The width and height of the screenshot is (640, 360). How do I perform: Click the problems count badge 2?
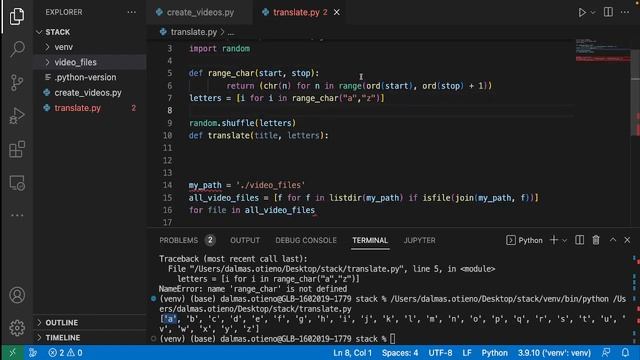(210, 240)
